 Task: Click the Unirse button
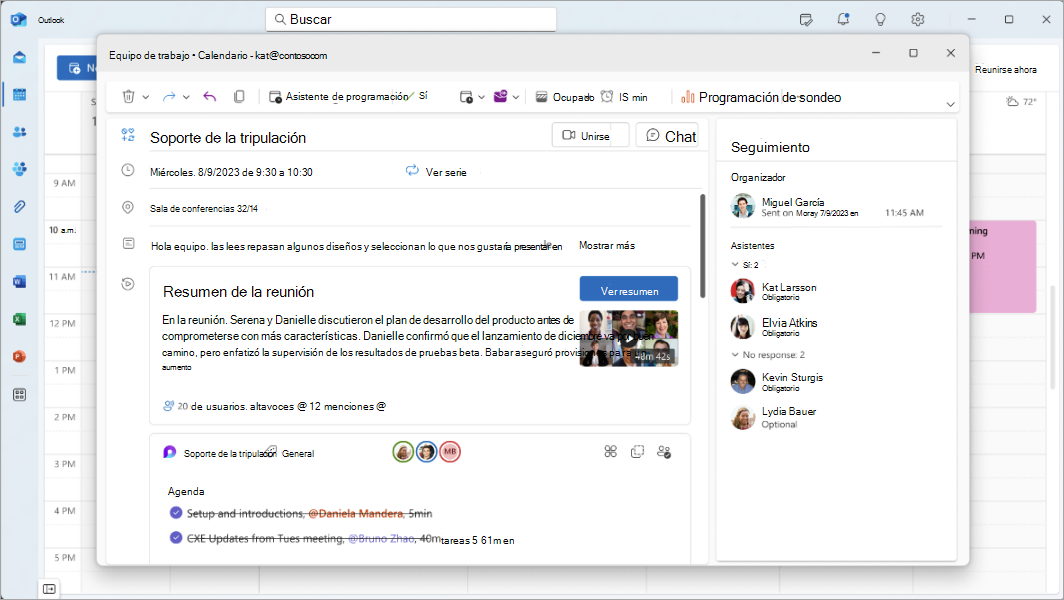point(590,135)
